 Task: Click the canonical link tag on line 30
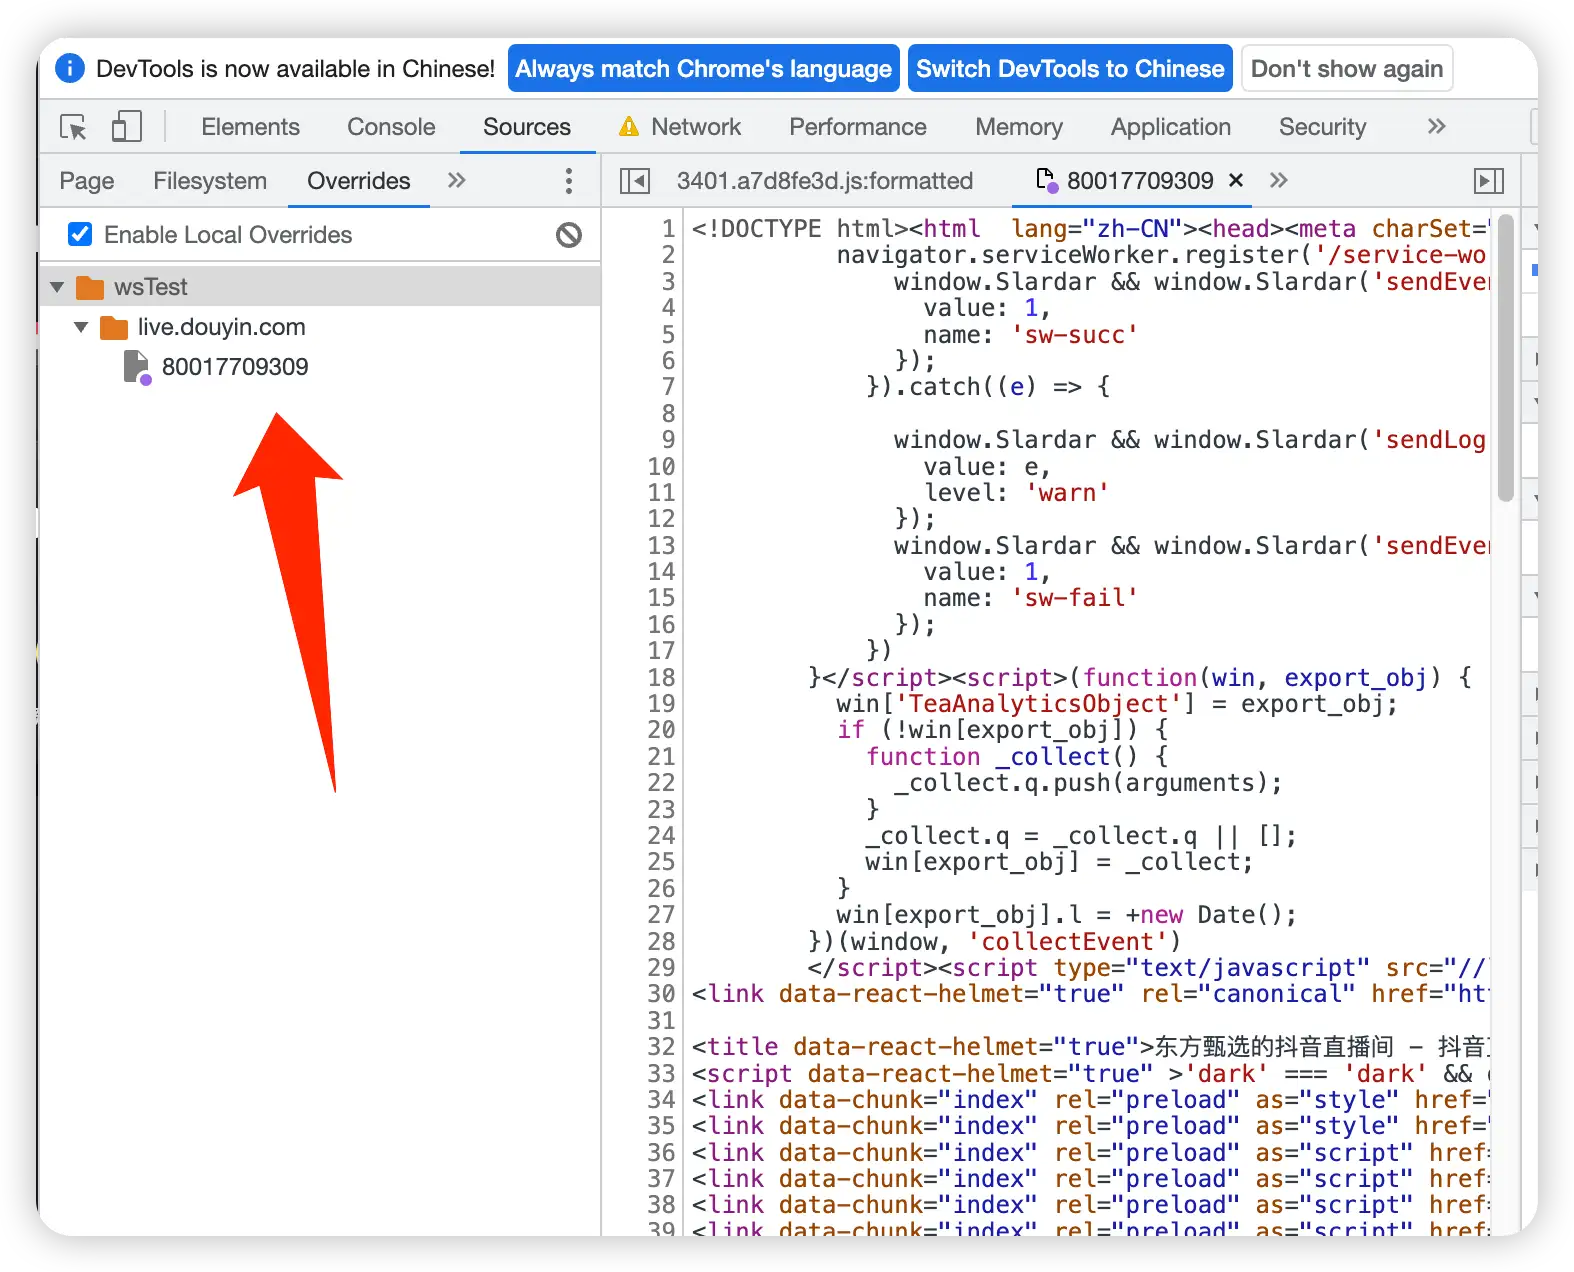click(1090, 994)
